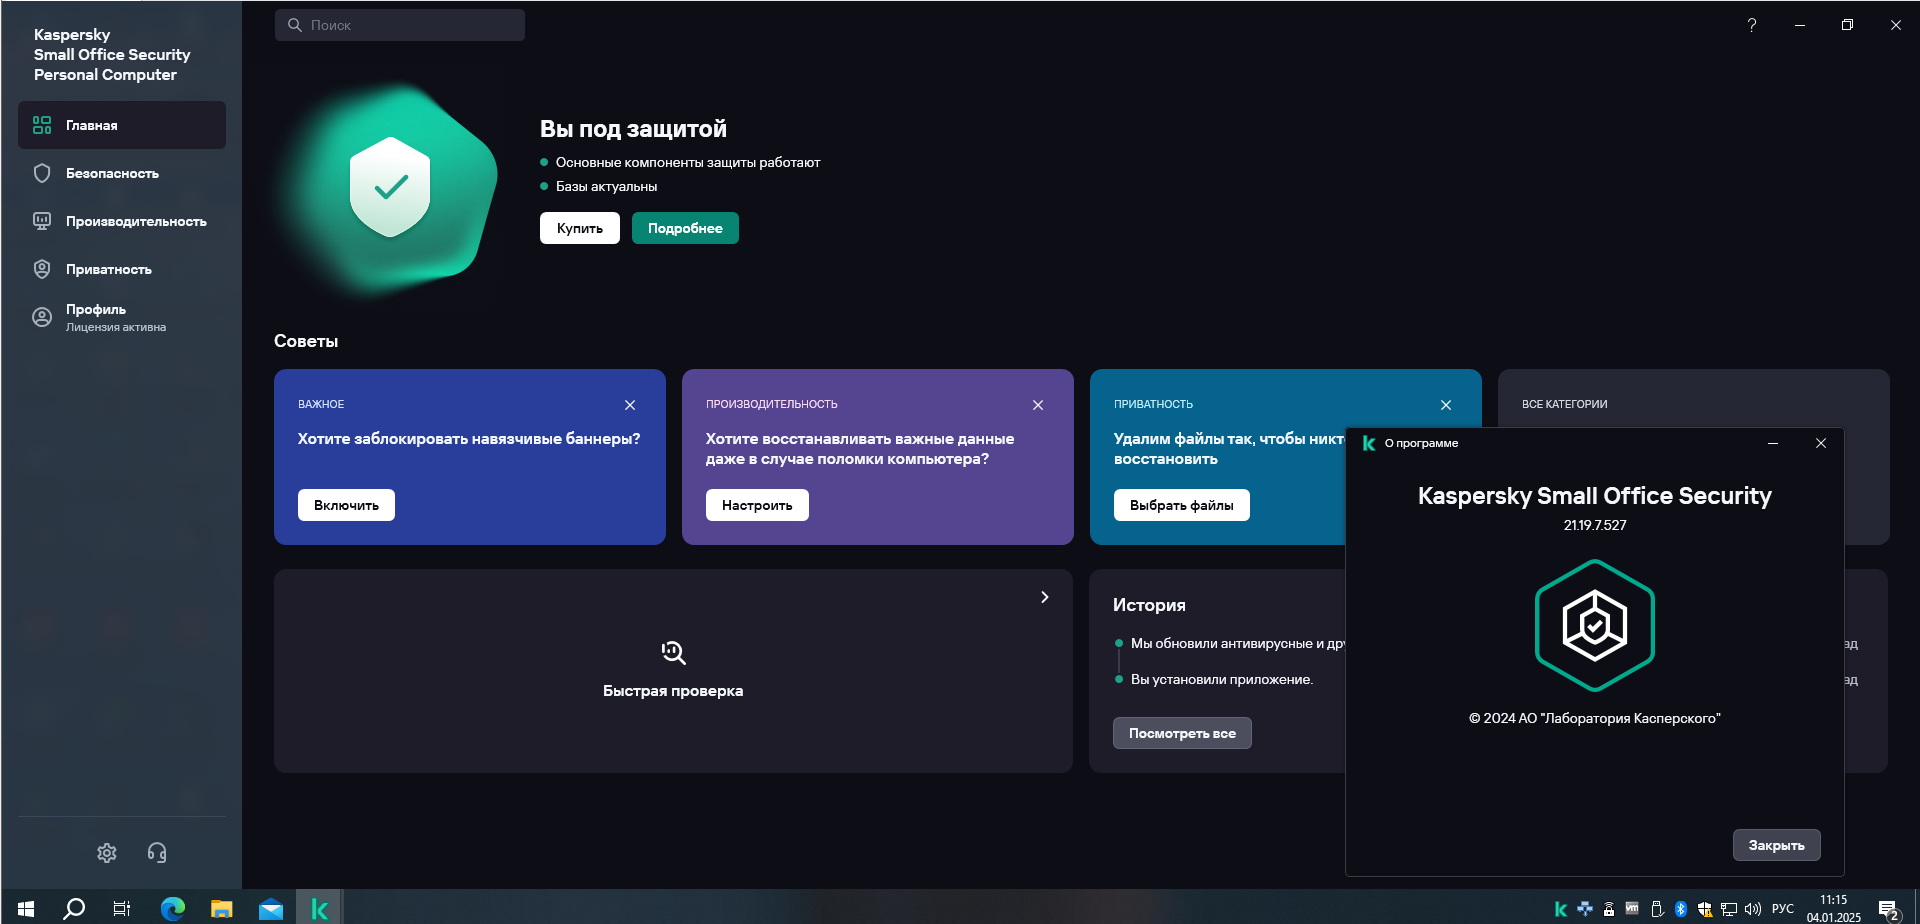Open File Explorer from taskbar
Screen dimensions: 1920x924
tap(221, 908)
